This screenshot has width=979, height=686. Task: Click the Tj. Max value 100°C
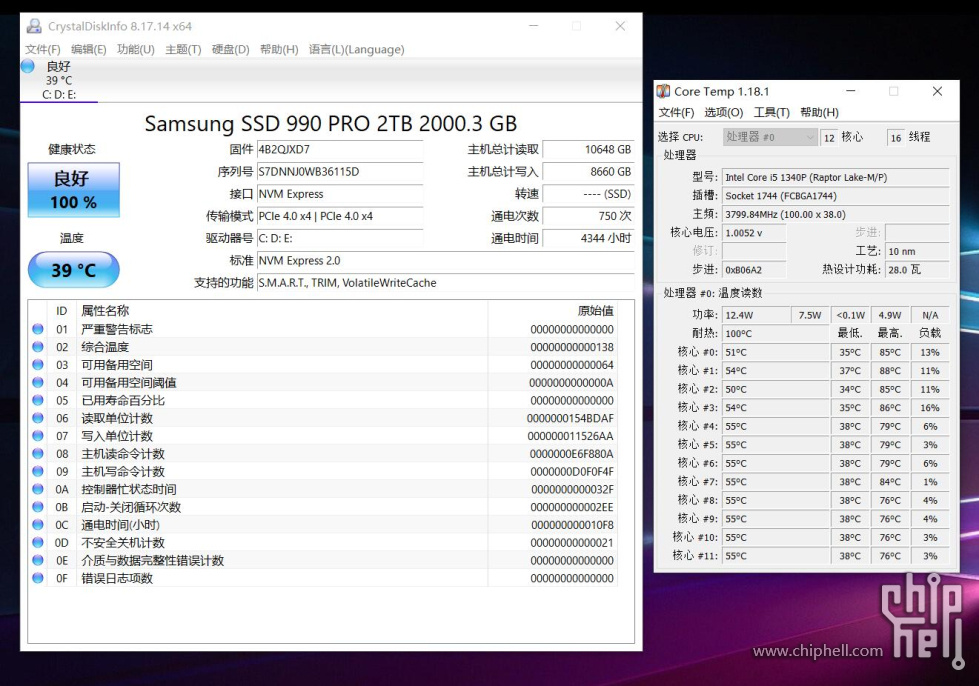775,333
